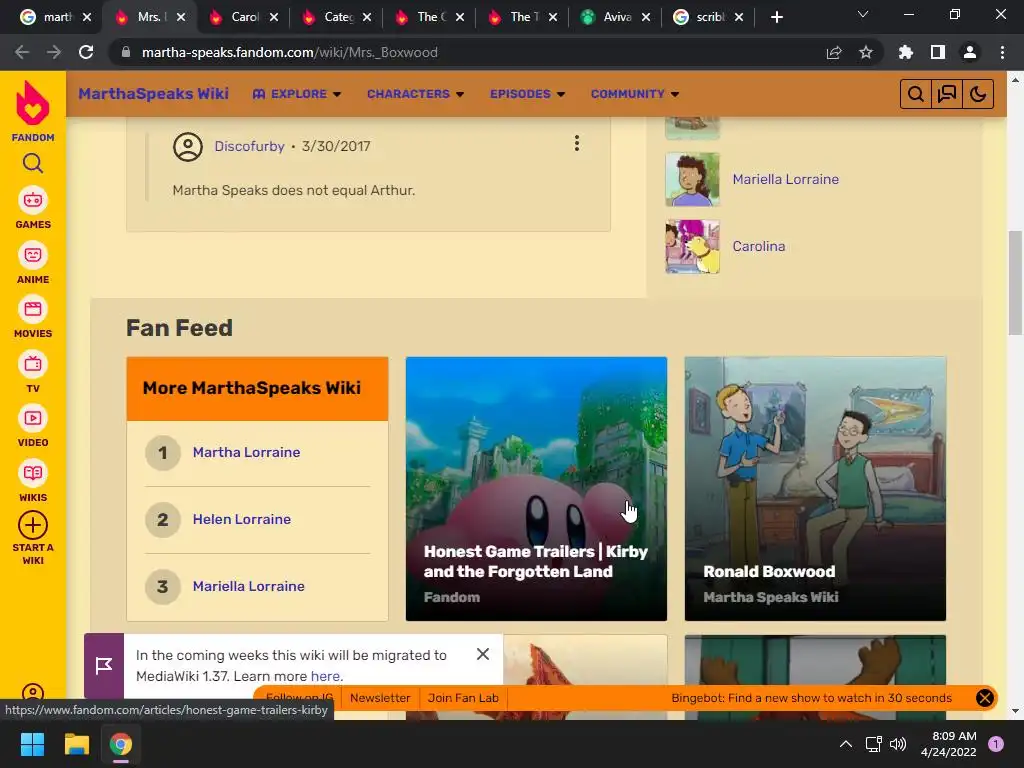Switch to the Carol tab
The height and width of the screenshot is (768, 1024).
coord(242,17)
